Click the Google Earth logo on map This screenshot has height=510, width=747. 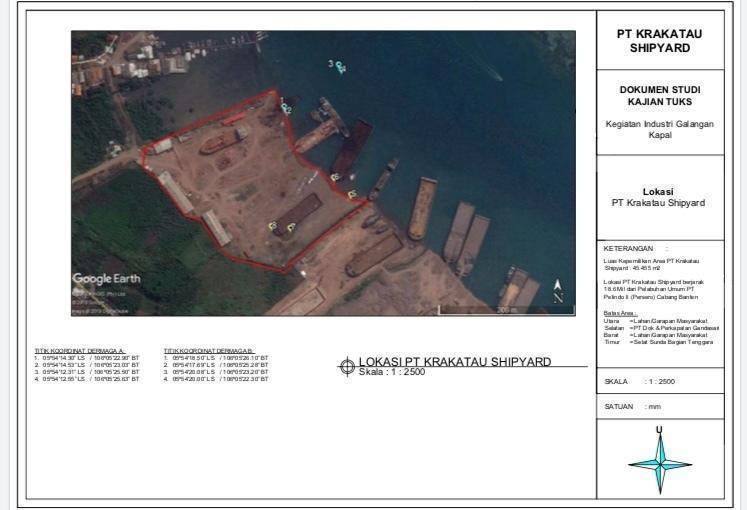pyautogui.click(x=106, y=279)
